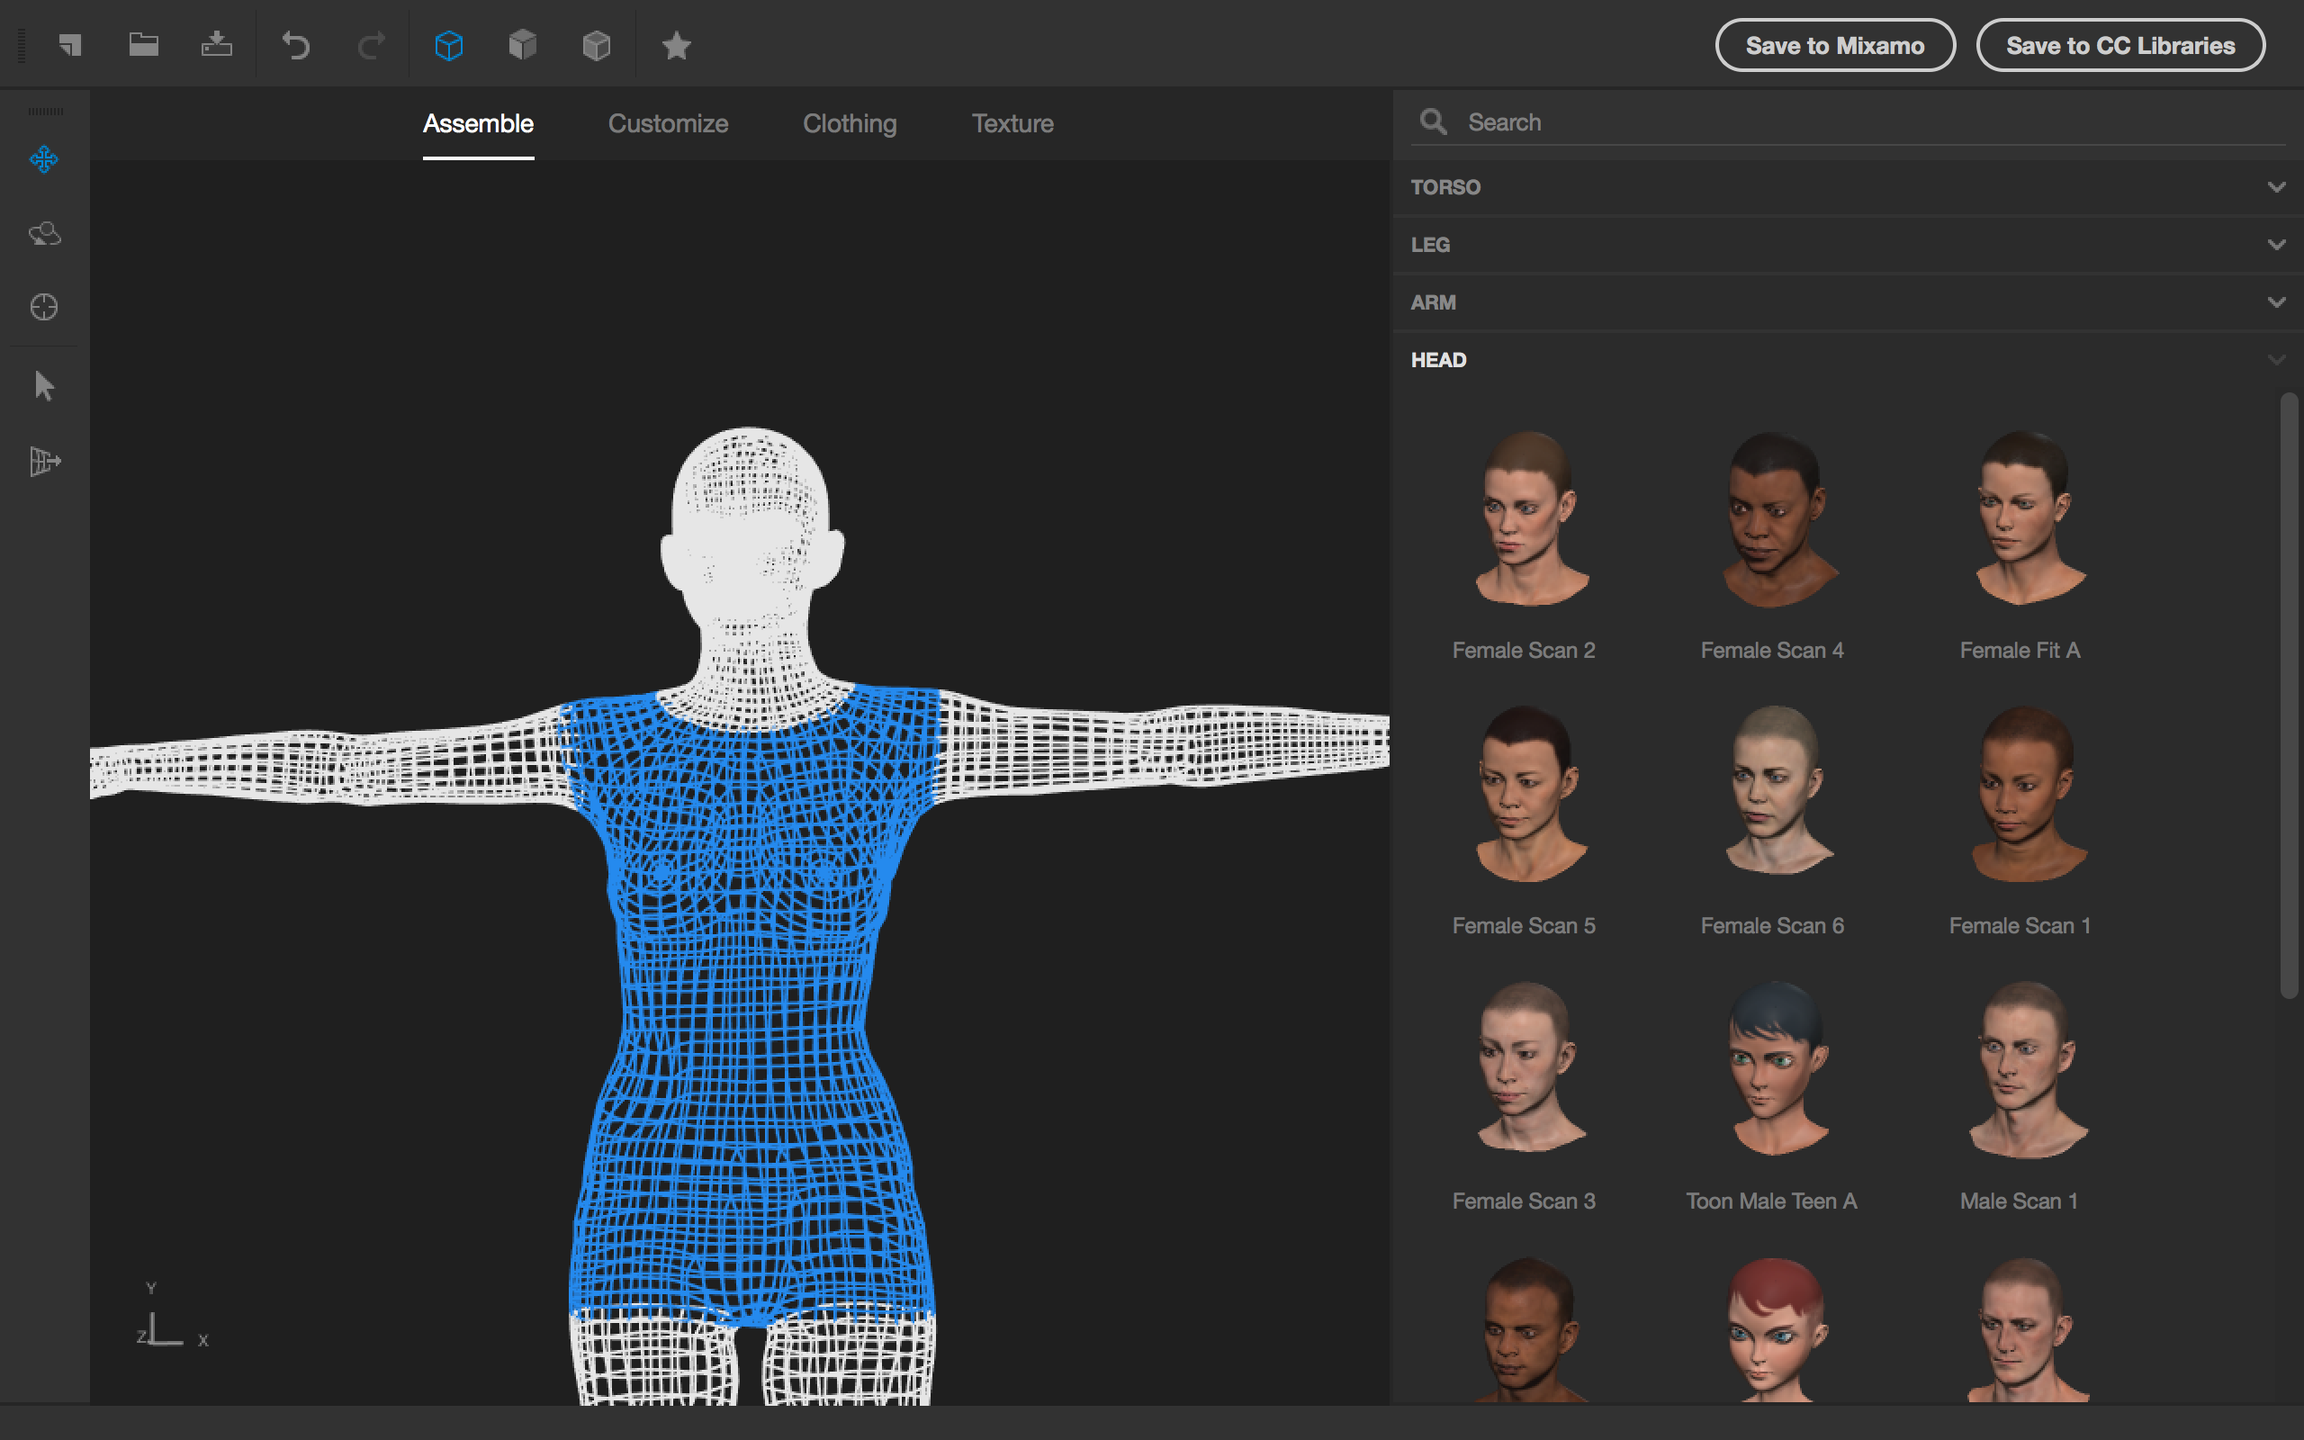Viewport: 2304px width, 1440px height.
Task: Click the new character icon
Action: 69,45
